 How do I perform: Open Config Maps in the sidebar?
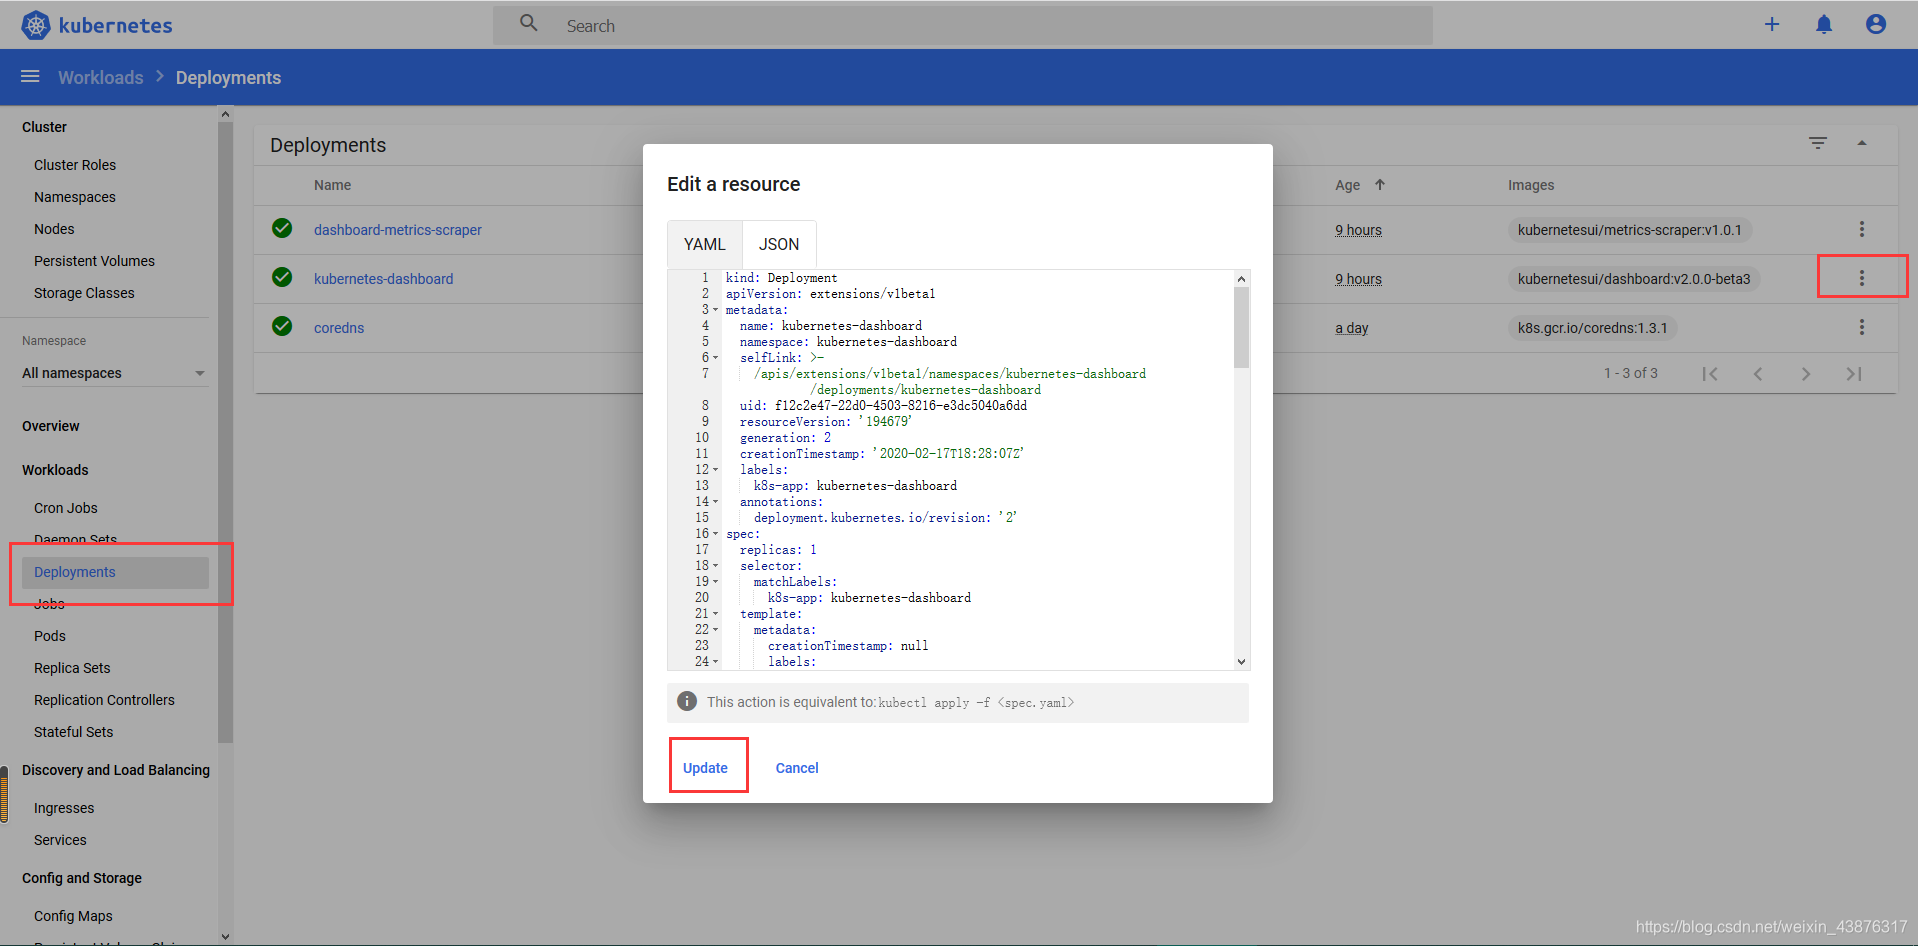click(x=73, y=916)
